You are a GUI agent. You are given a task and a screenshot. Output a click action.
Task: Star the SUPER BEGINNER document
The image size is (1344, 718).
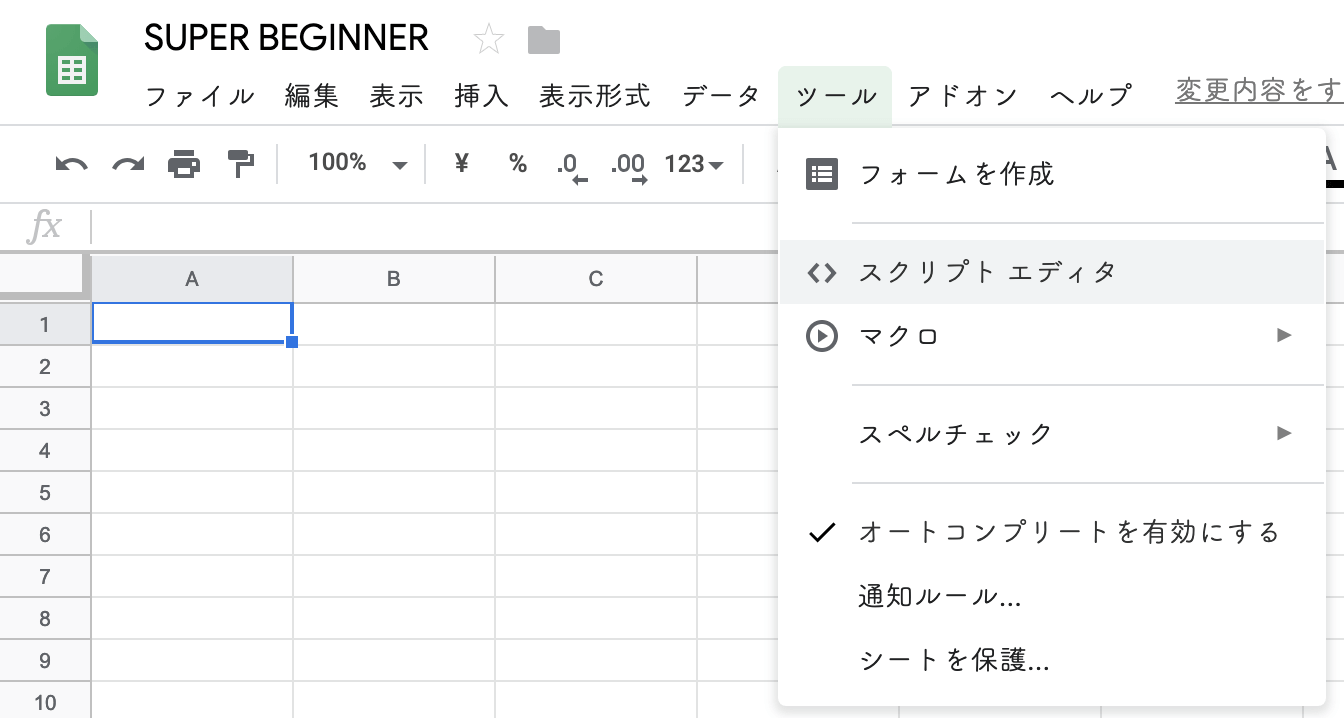click(489, 40)
